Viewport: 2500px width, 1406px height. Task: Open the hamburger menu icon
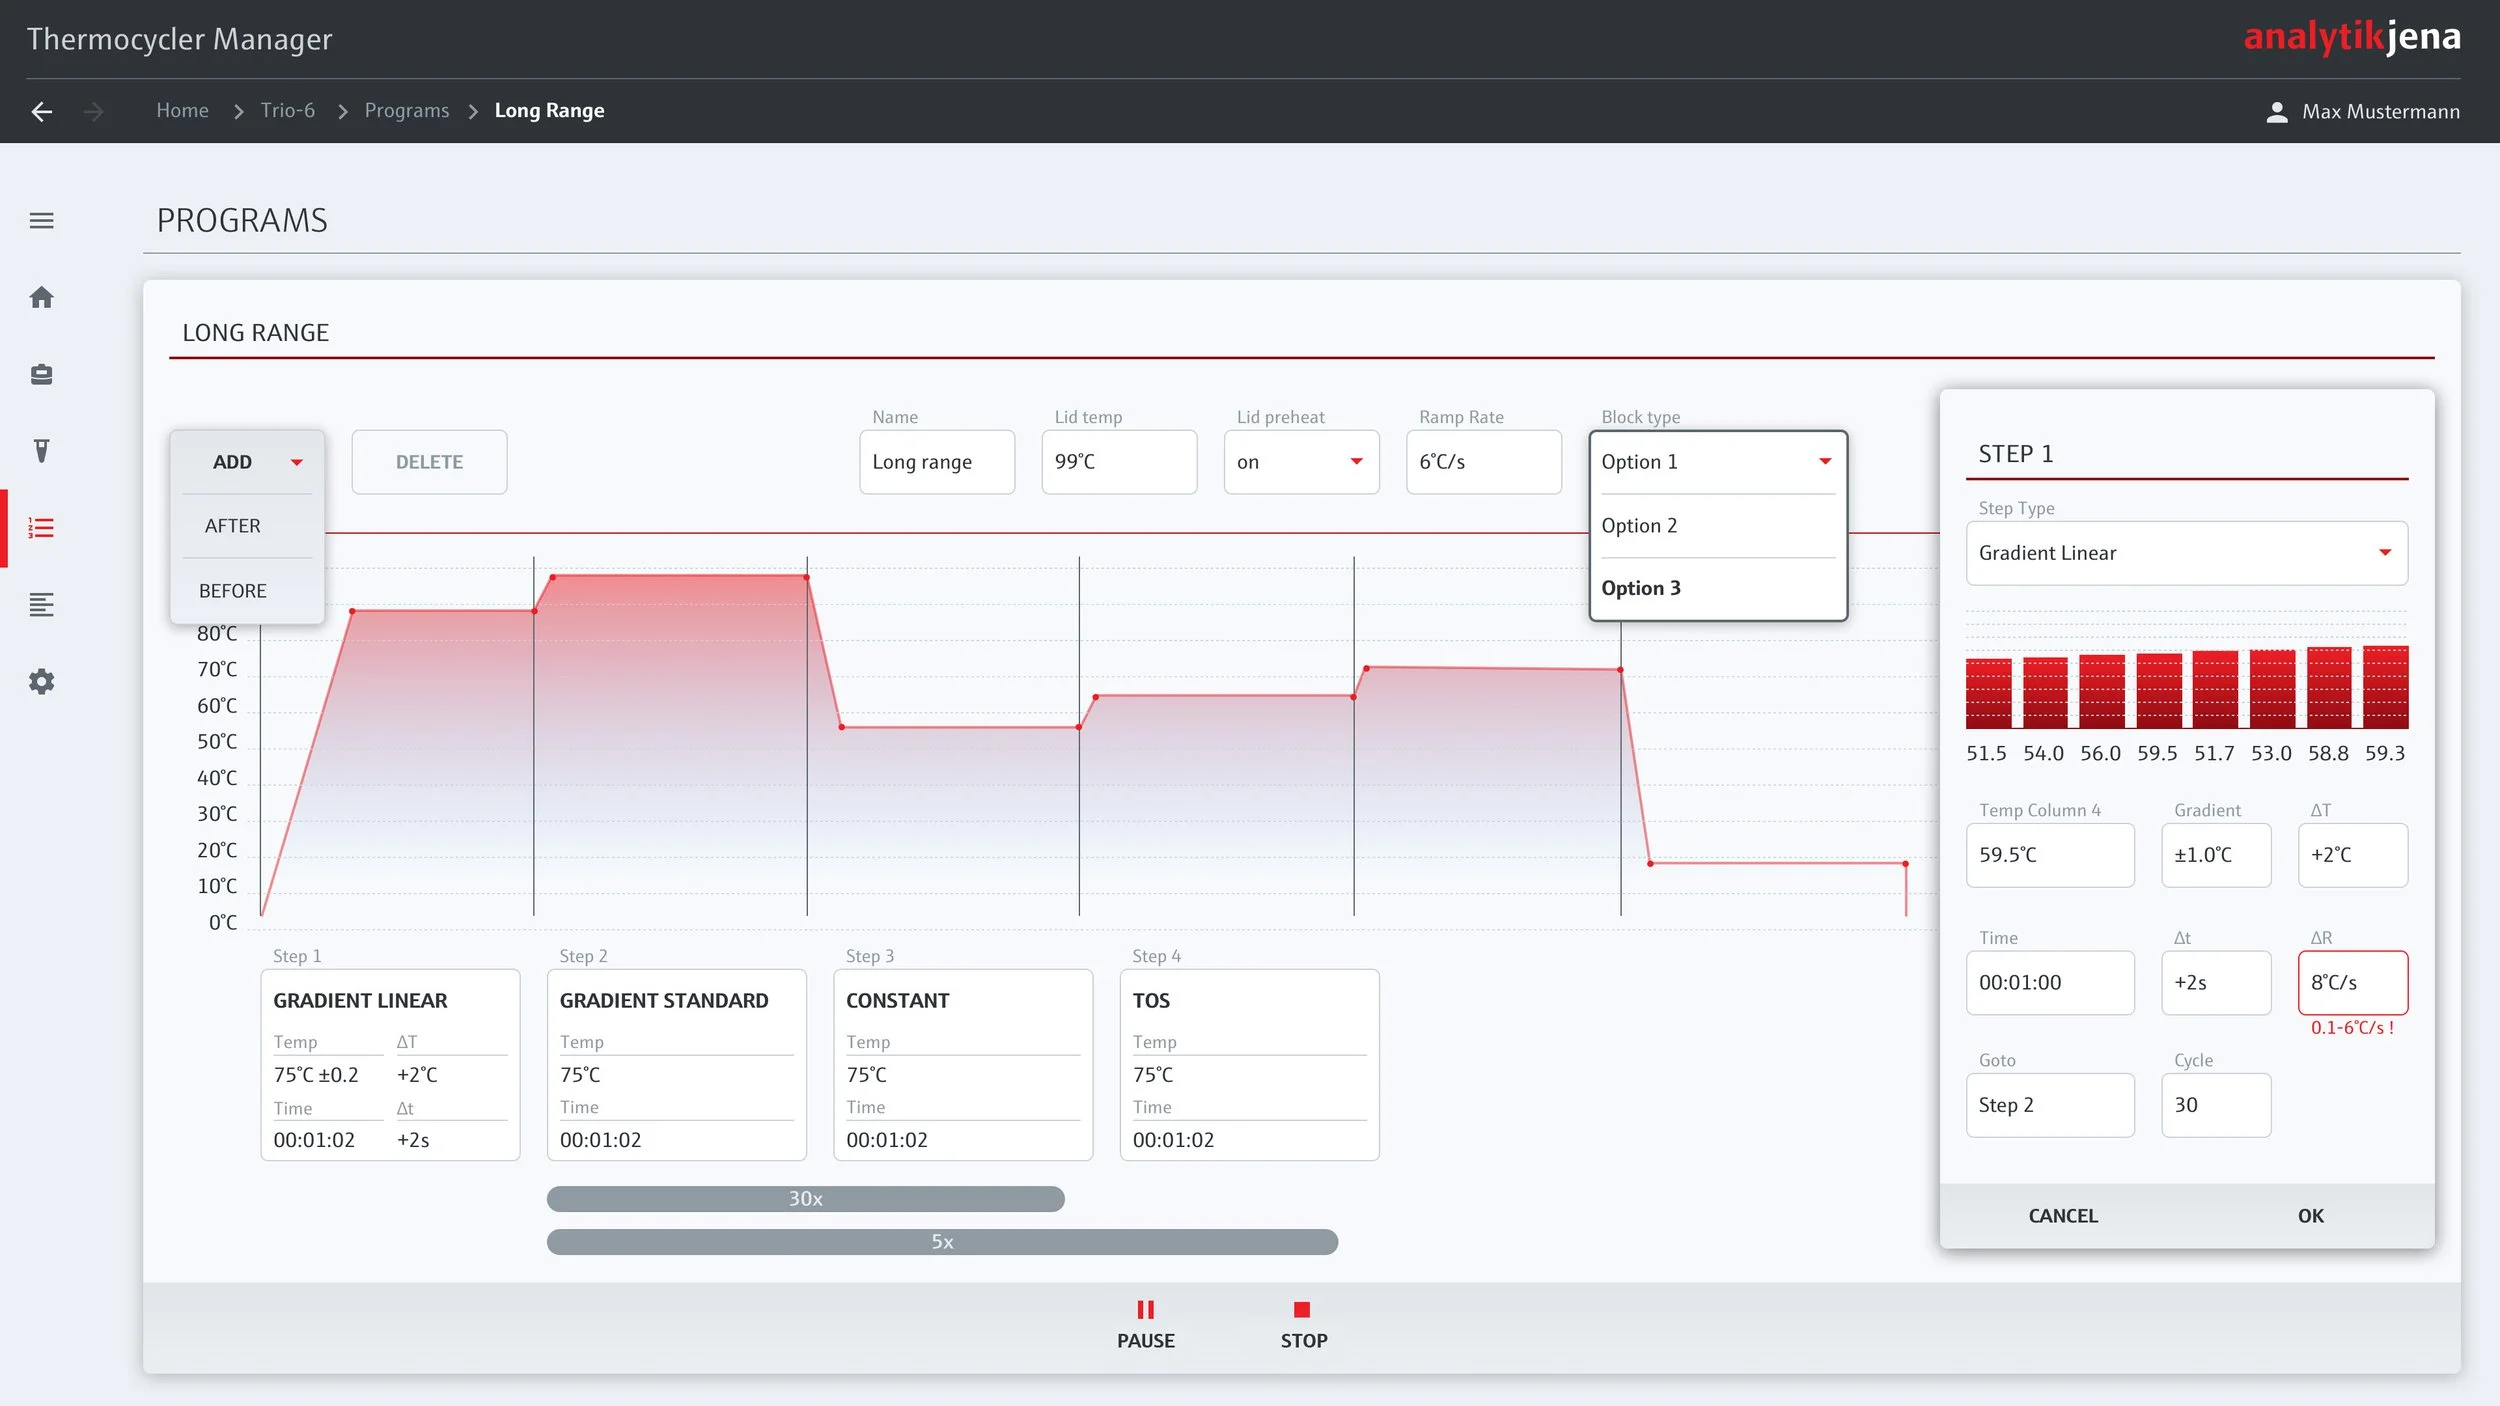[41, 220]
